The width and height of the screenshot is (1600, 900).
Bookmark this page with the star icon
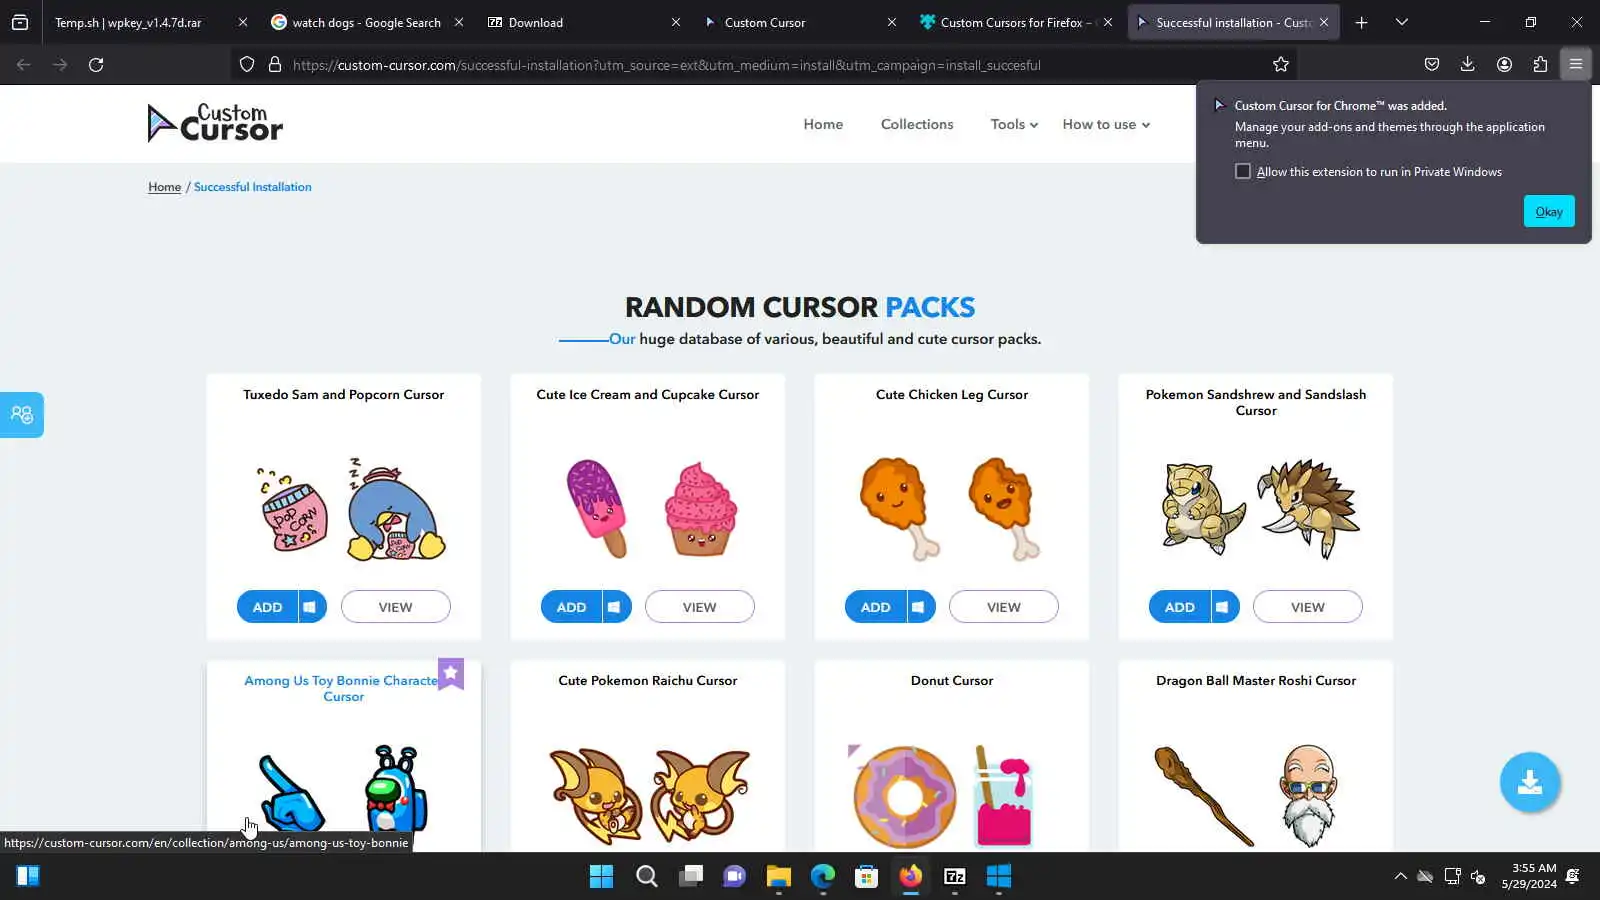coord(1281,64)
